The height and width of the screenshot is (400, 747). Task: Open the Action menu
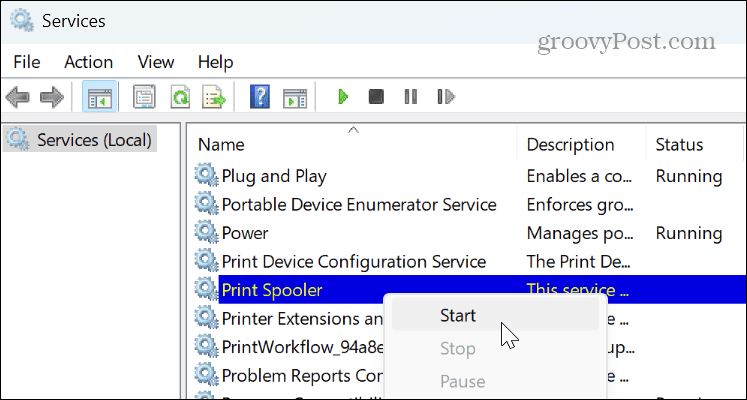tap(89, 62)
